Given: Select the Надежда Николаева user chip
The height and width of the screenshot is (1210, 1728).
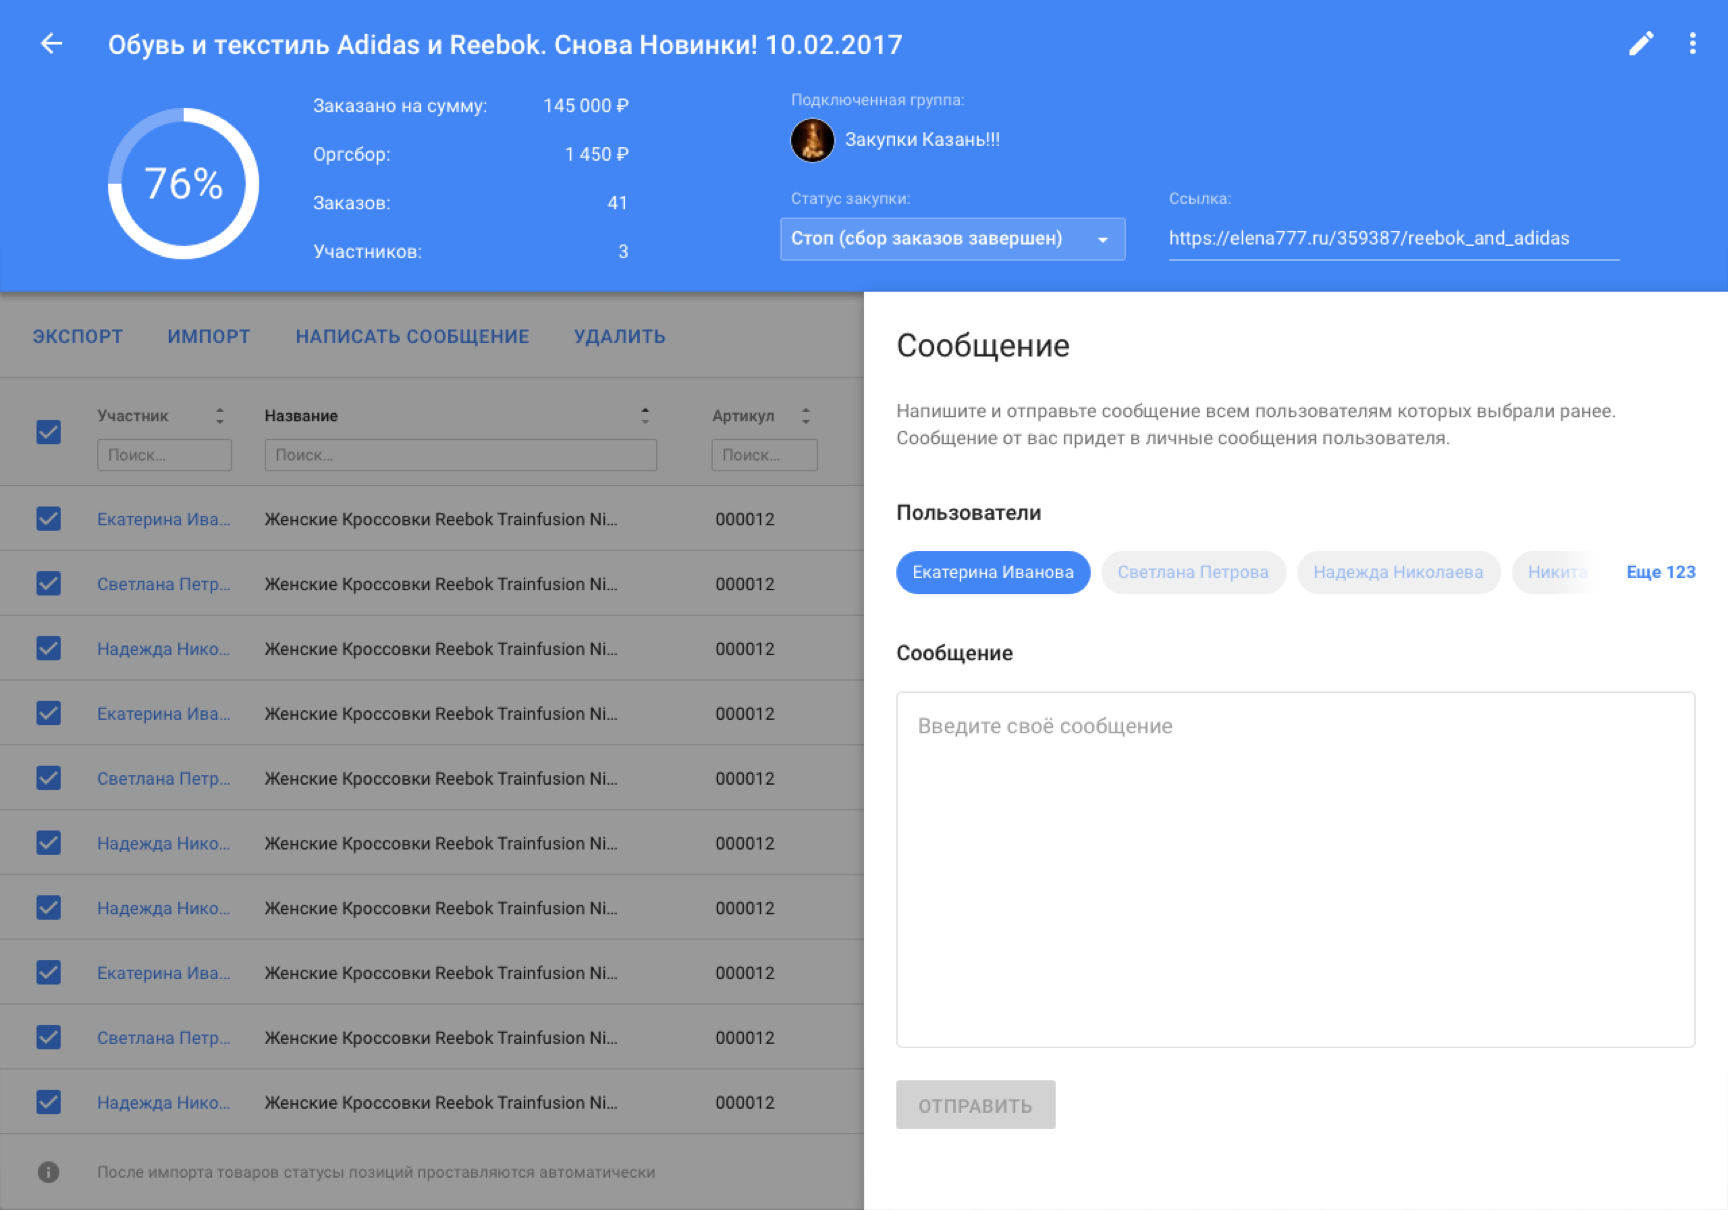Looking at the screenshot, I should (x=1398, y=572).
